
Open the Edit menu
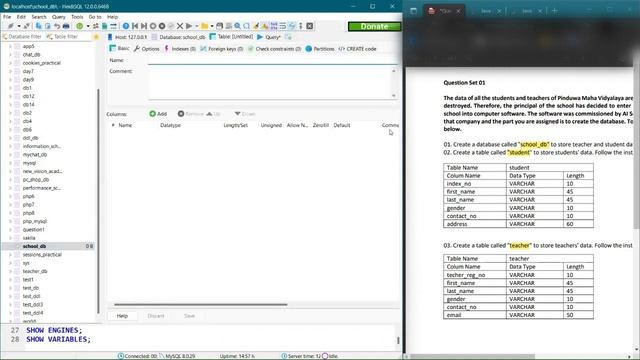click(x=21, y=17)
